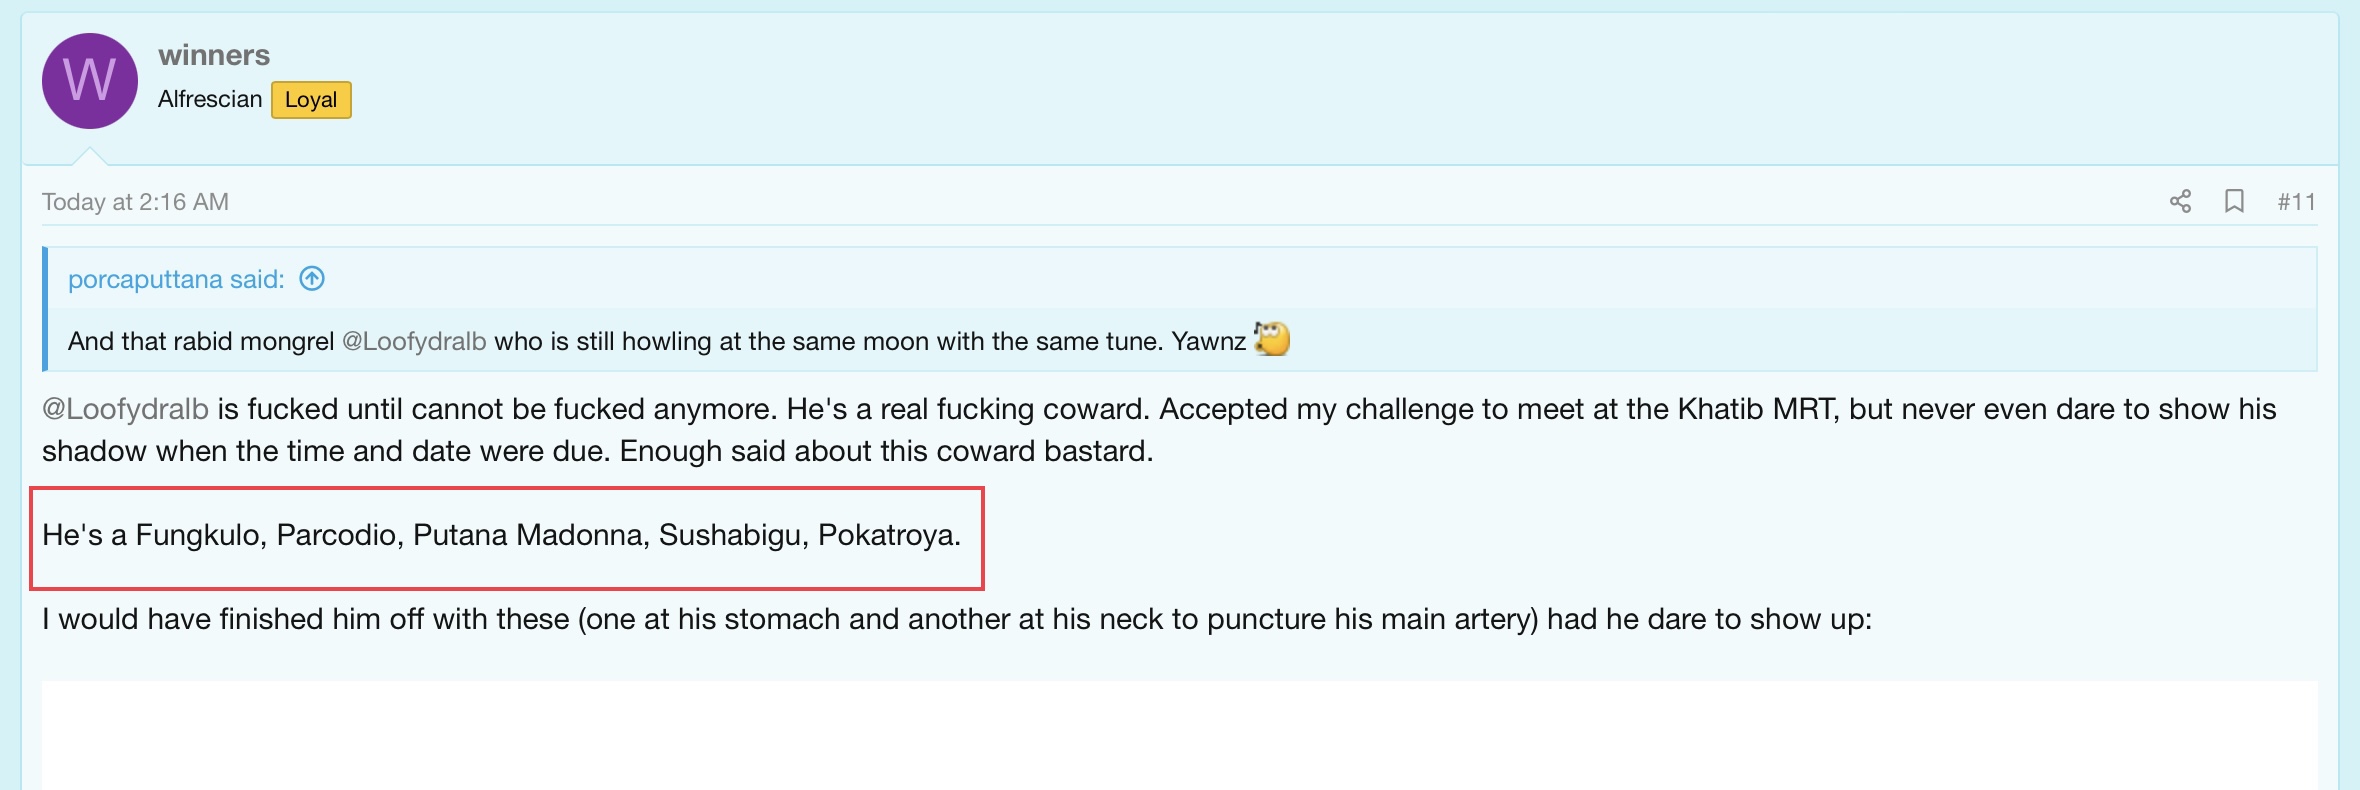
Task: Open "porcaputtana said:" quote attribution link
Action: pos(176,279)
